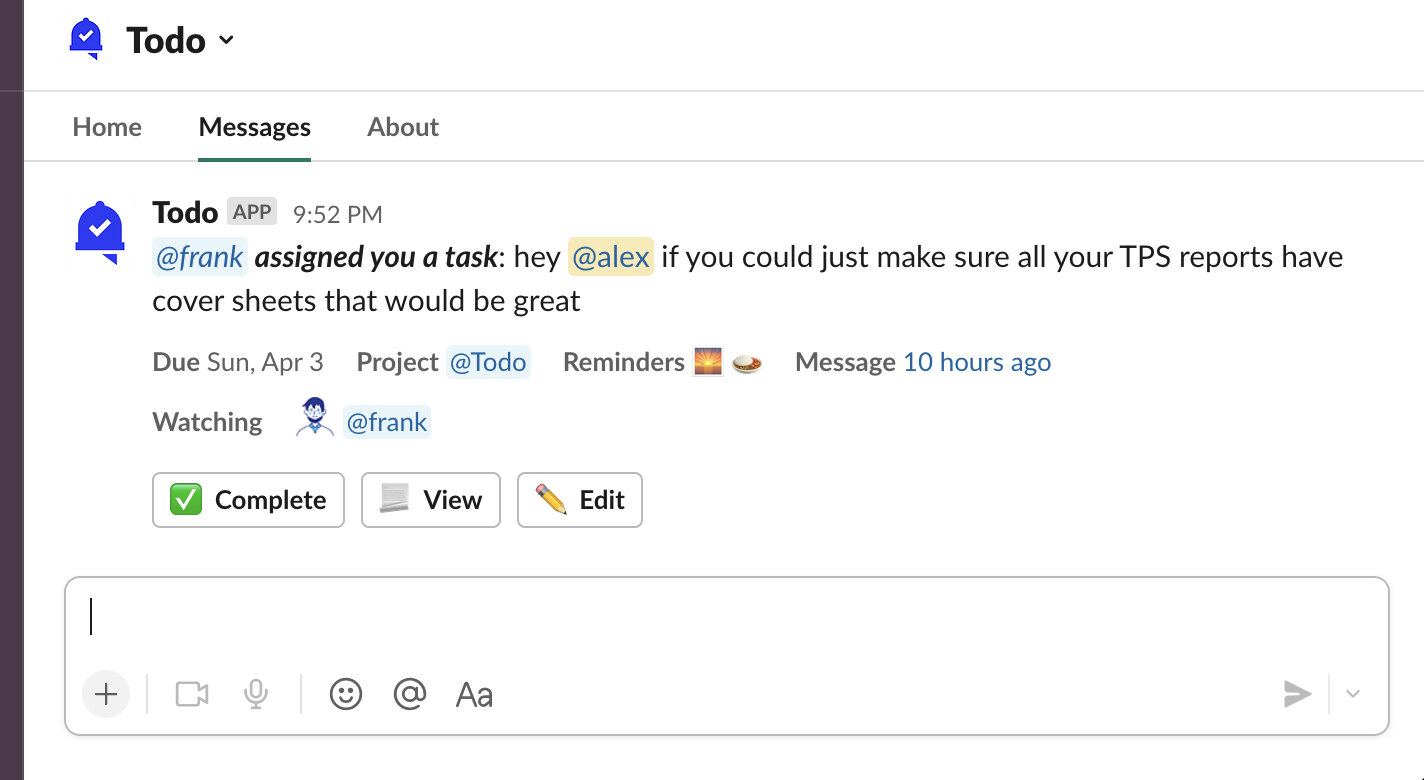Click the Edit task button

[x=579, y=500]
